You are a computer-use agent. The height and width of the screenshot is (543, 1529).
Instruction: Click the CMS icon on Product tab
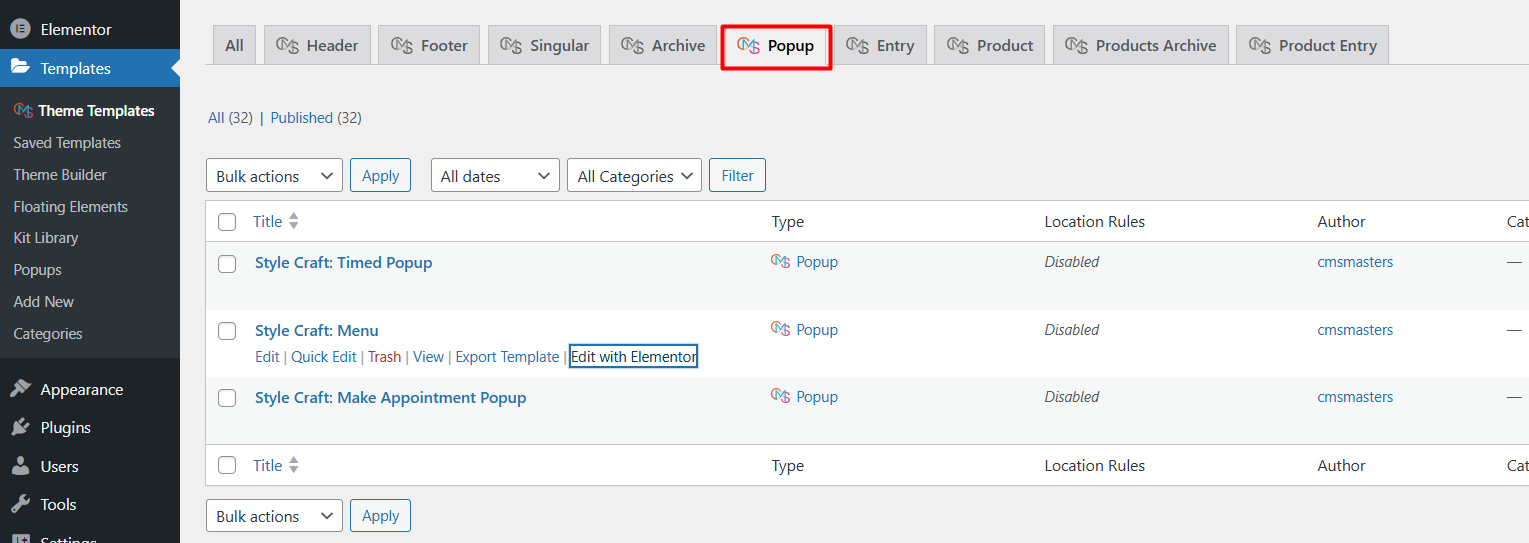point(958,45)
